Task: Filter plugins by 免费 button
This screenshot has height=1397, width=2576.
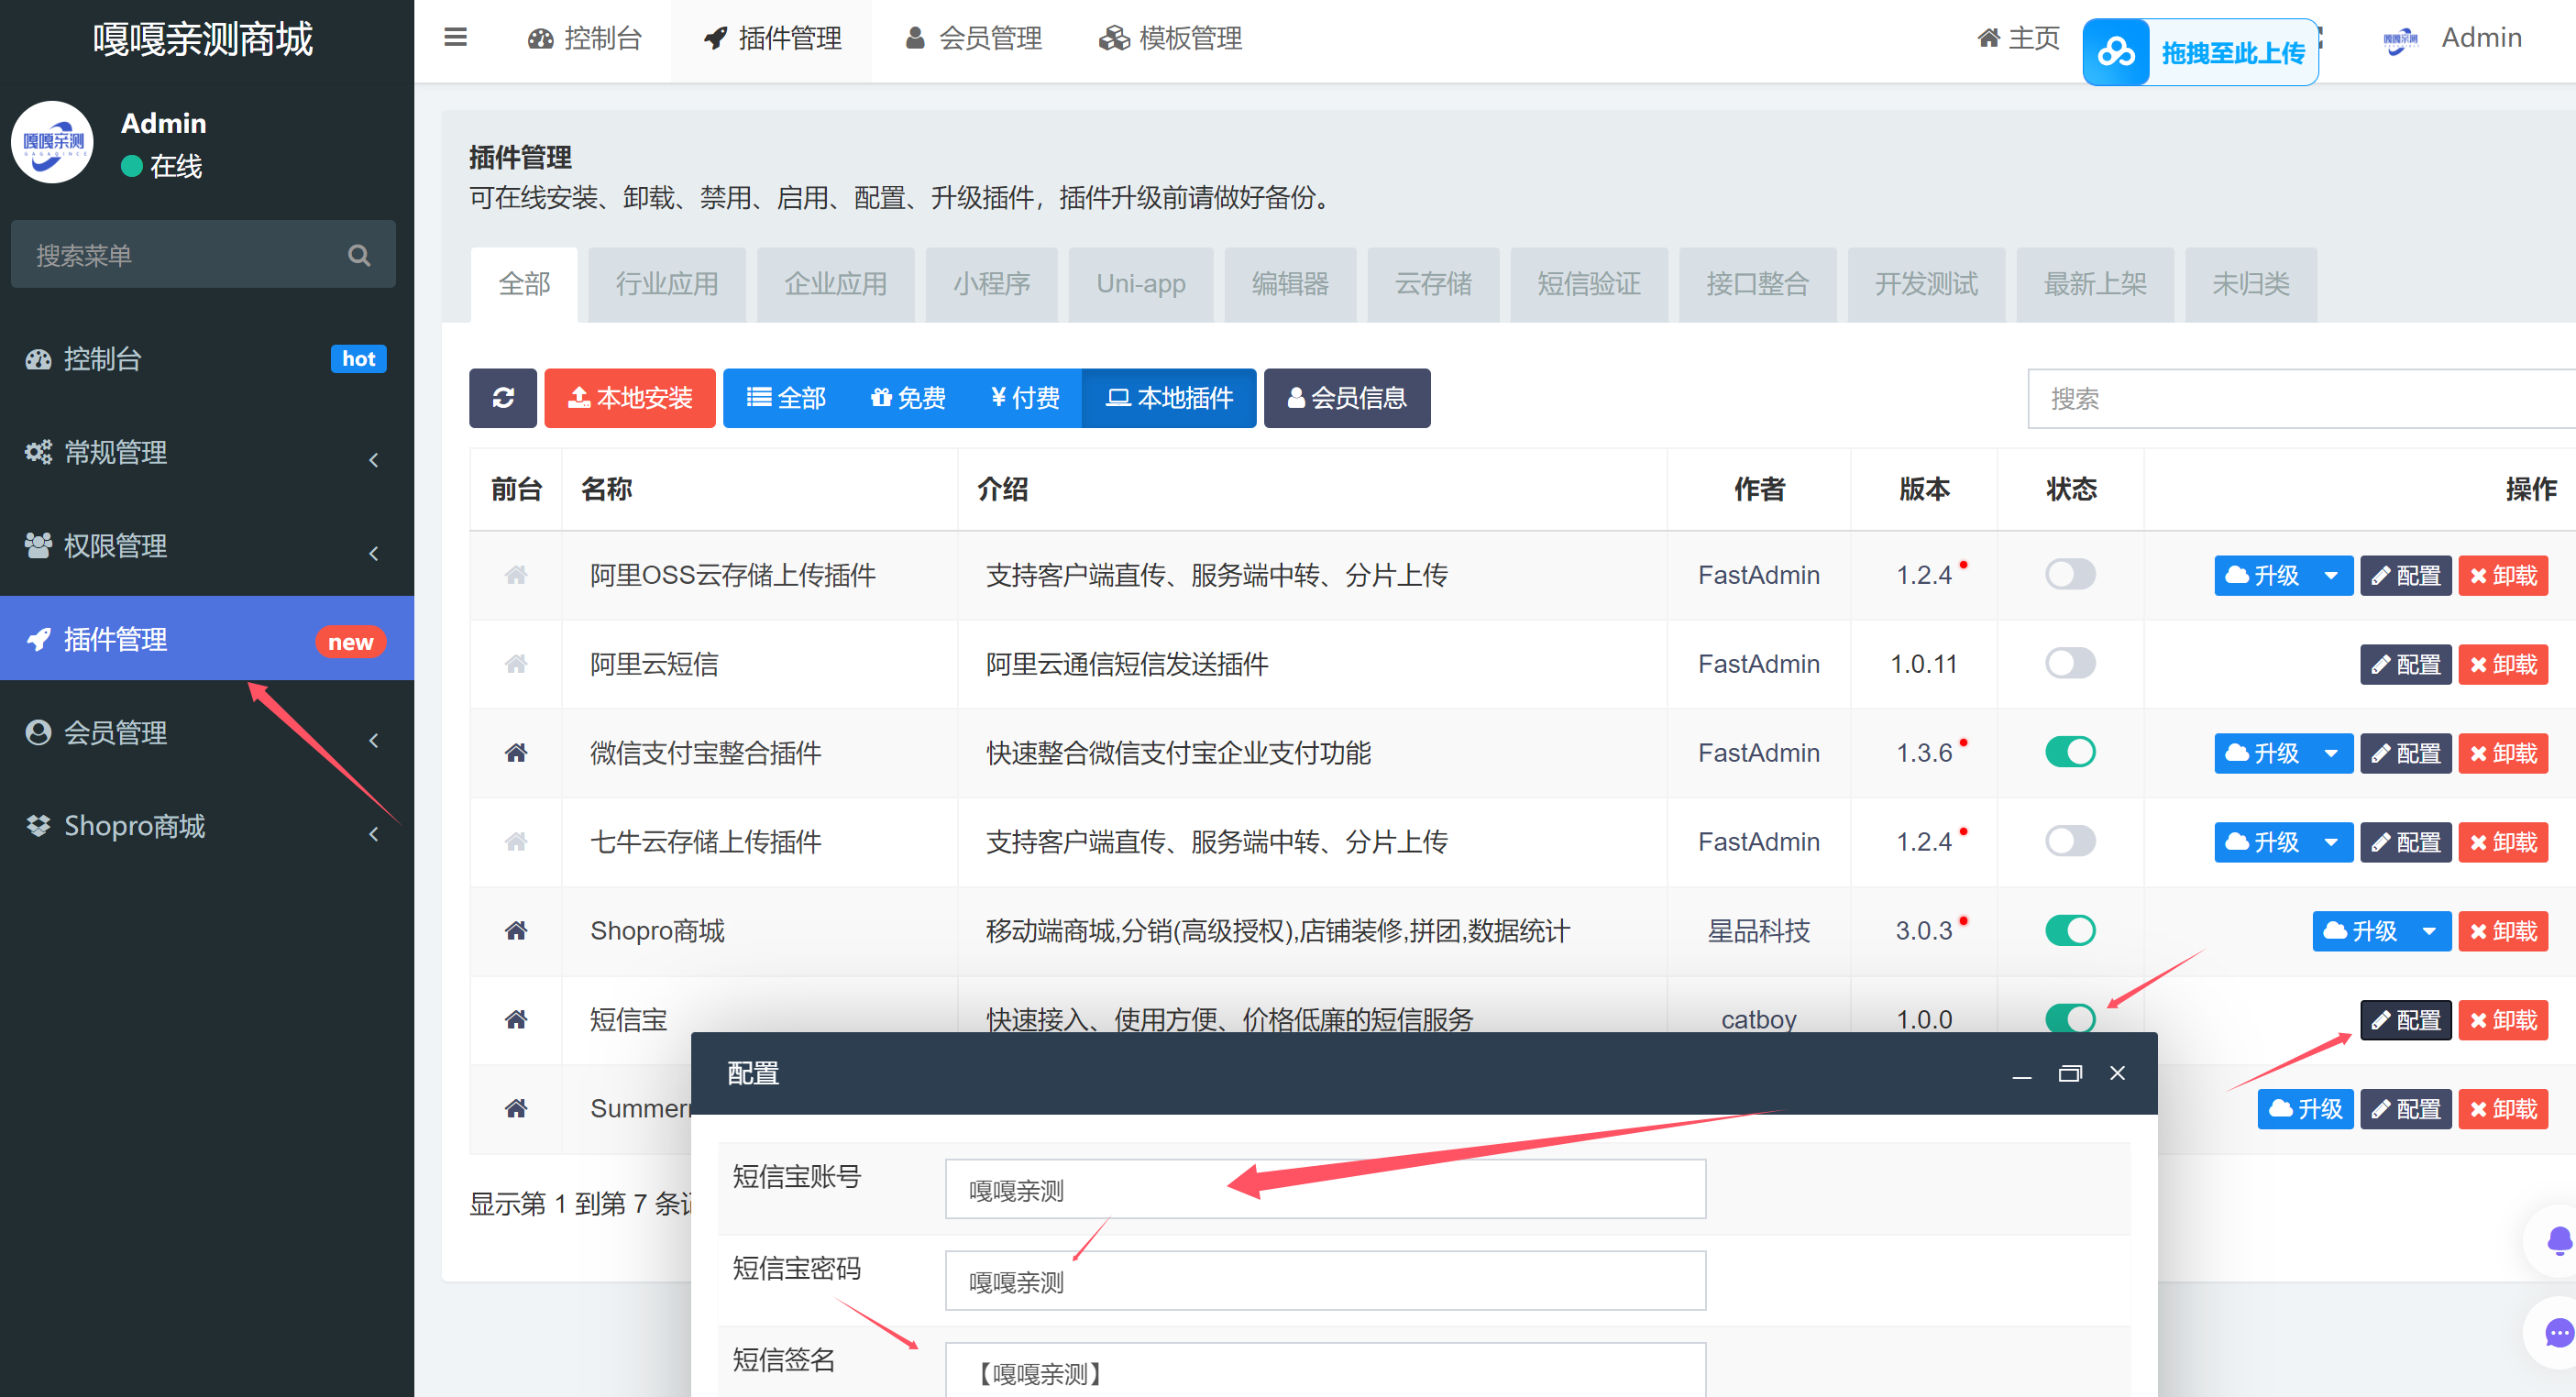Action: pyautogui.click(x=908, y=398)
